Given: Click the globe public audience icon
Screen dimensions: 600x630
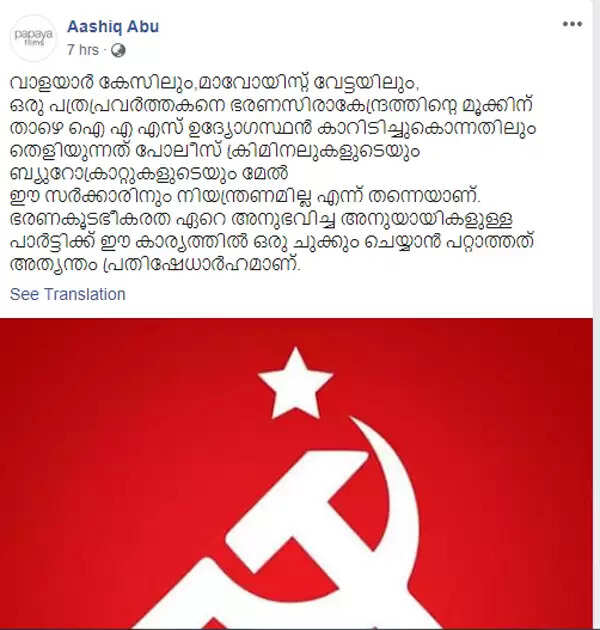Looking at the screenshot, I should point(118,50).
